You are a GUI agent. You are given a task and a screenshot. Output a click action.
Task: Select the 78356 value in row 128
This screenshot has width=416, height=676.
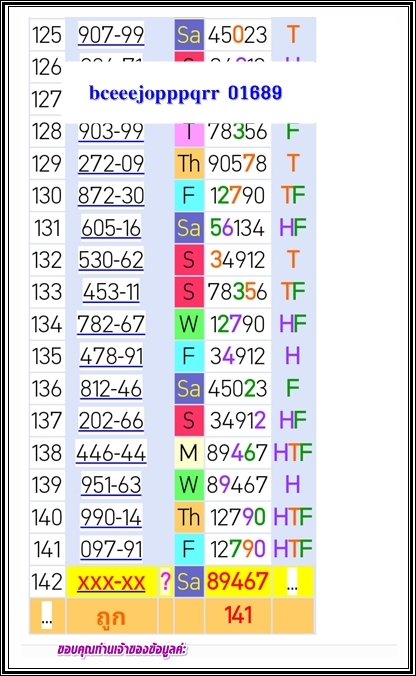click(238, 131)
